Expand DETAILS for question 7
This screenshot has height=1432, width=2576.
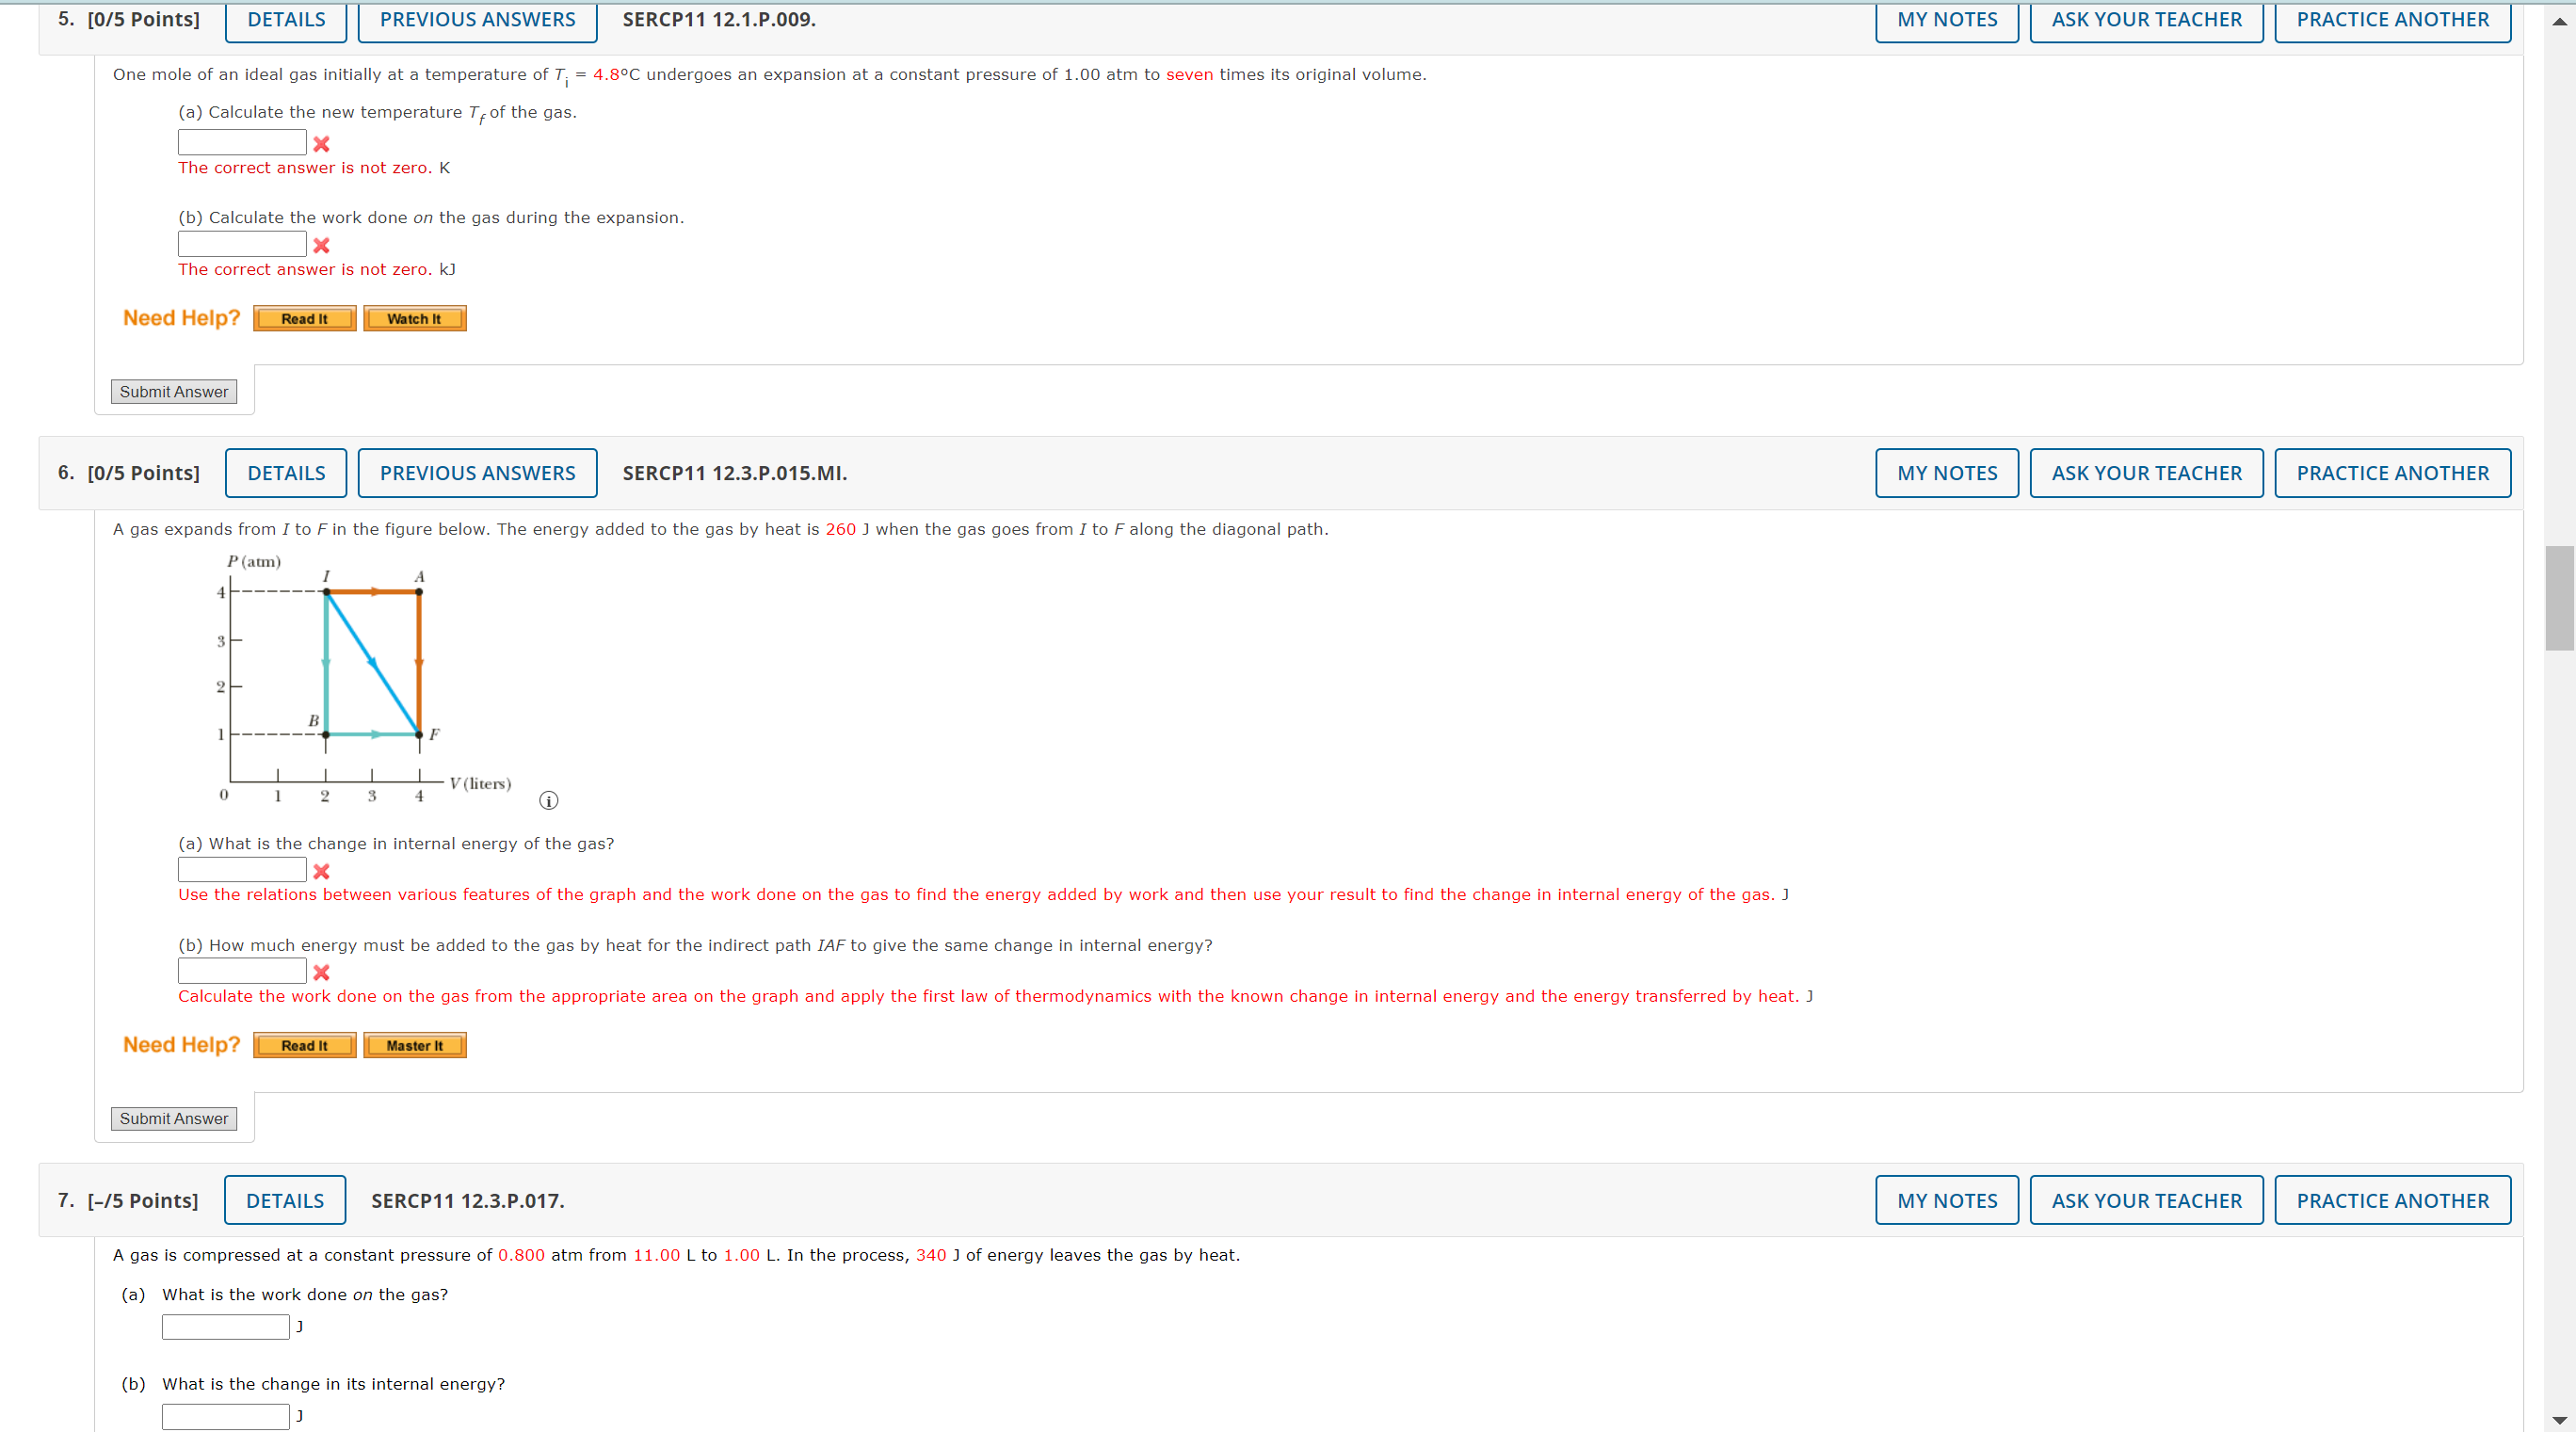pyautogui.click(x=285, y=1200)
